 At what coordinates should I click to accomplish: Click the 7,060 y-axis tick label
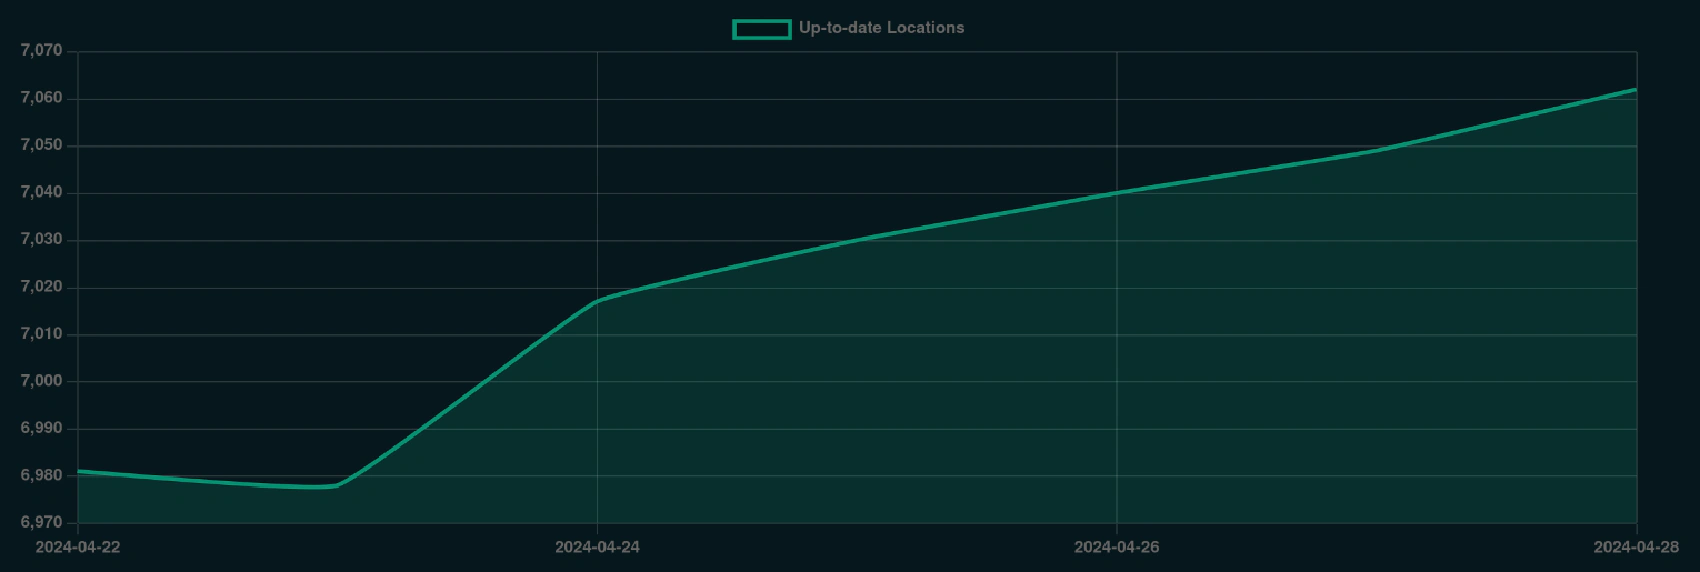coord(41,98)
